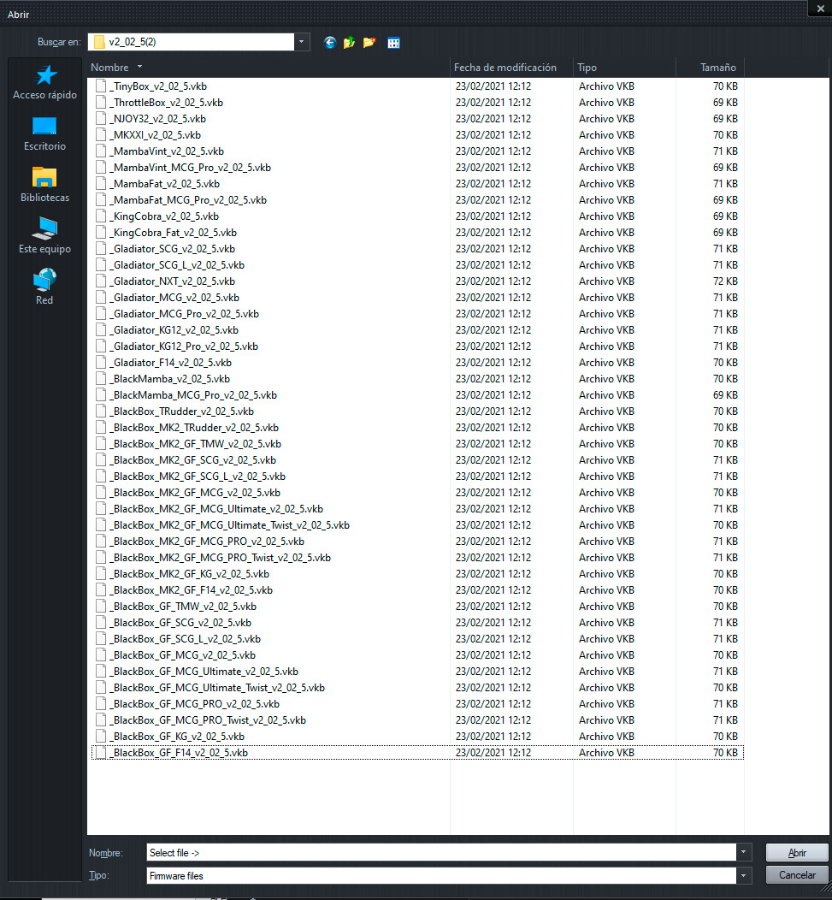Click 72 KB size of Gladiator_NXT row
The height and width of the screenshot is (900, 832).
tap(725, 281)
